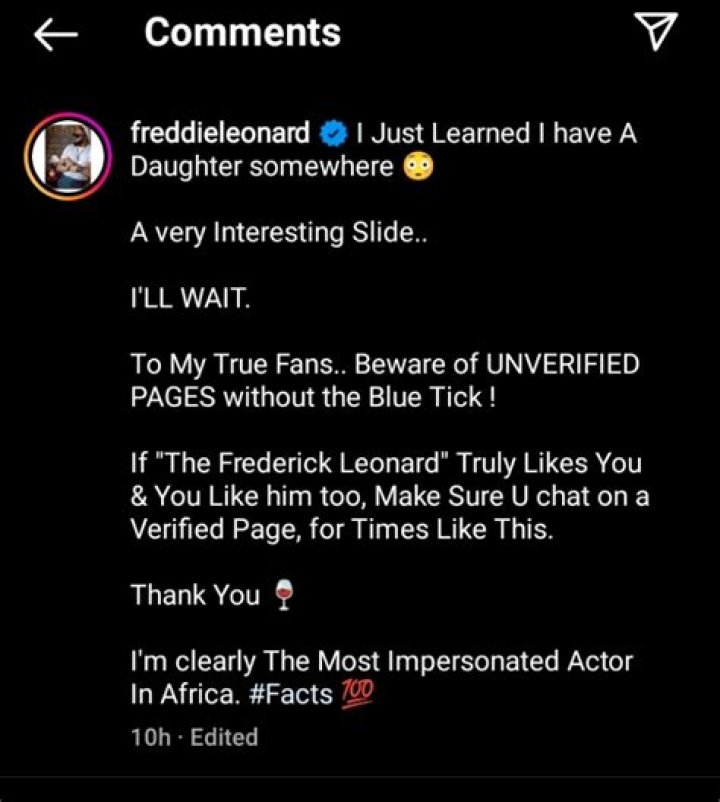
Task: Click the blue verified badge
Action: 331,134
